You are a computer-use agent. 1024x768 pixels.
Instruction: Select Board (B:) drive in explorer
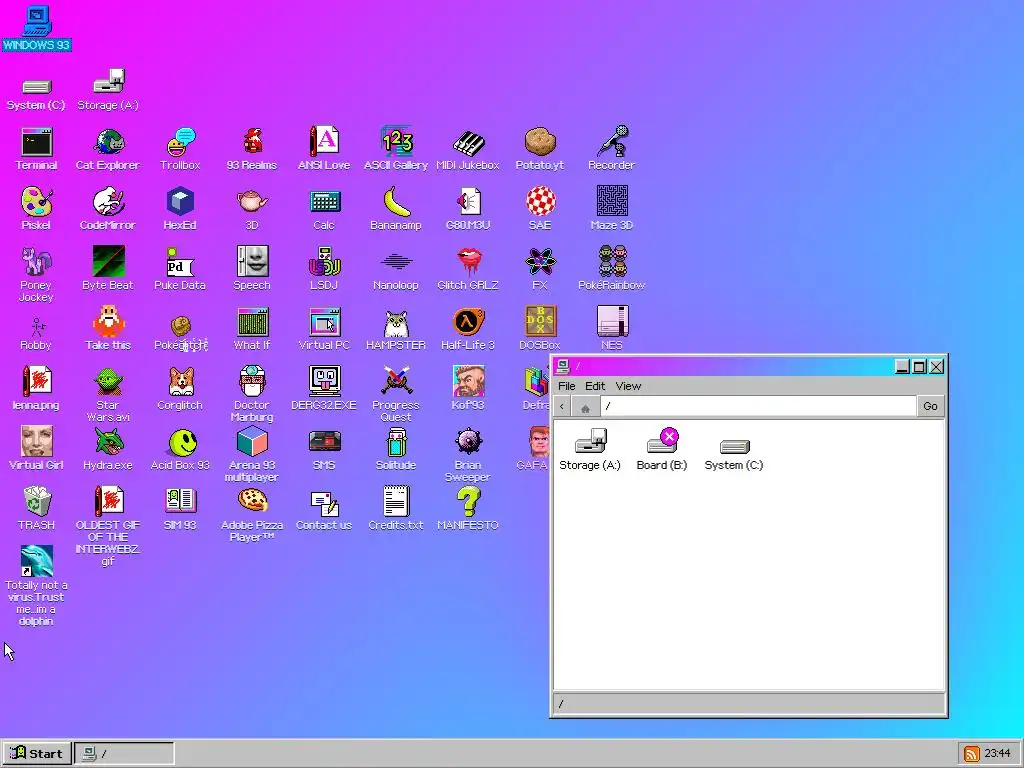pyautogui.click(x=662, y=450)
